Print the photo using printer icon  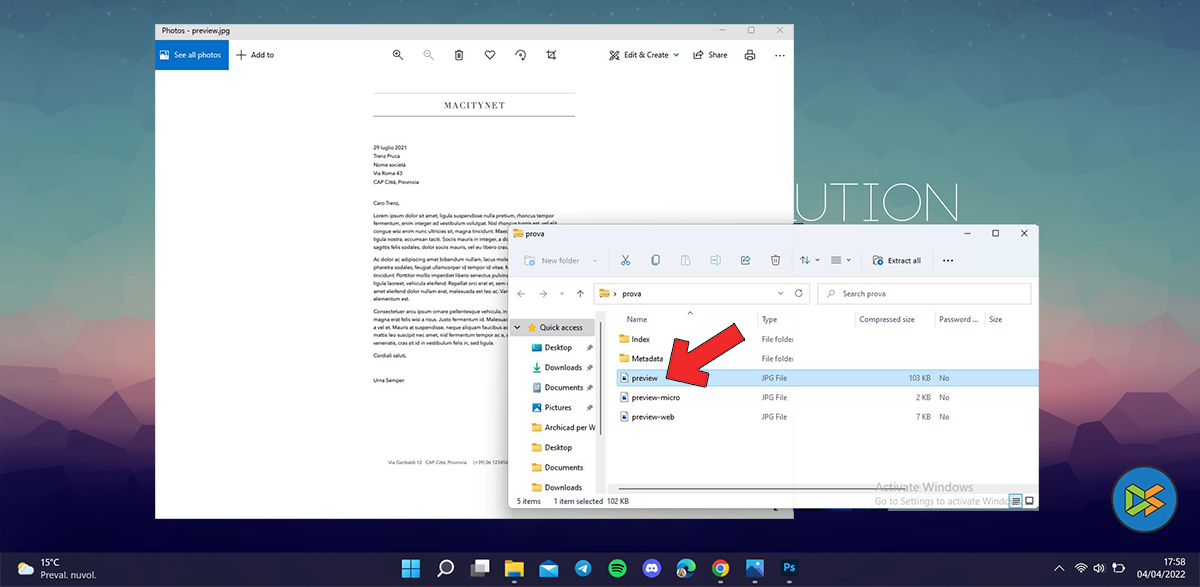tap(750, 55)
